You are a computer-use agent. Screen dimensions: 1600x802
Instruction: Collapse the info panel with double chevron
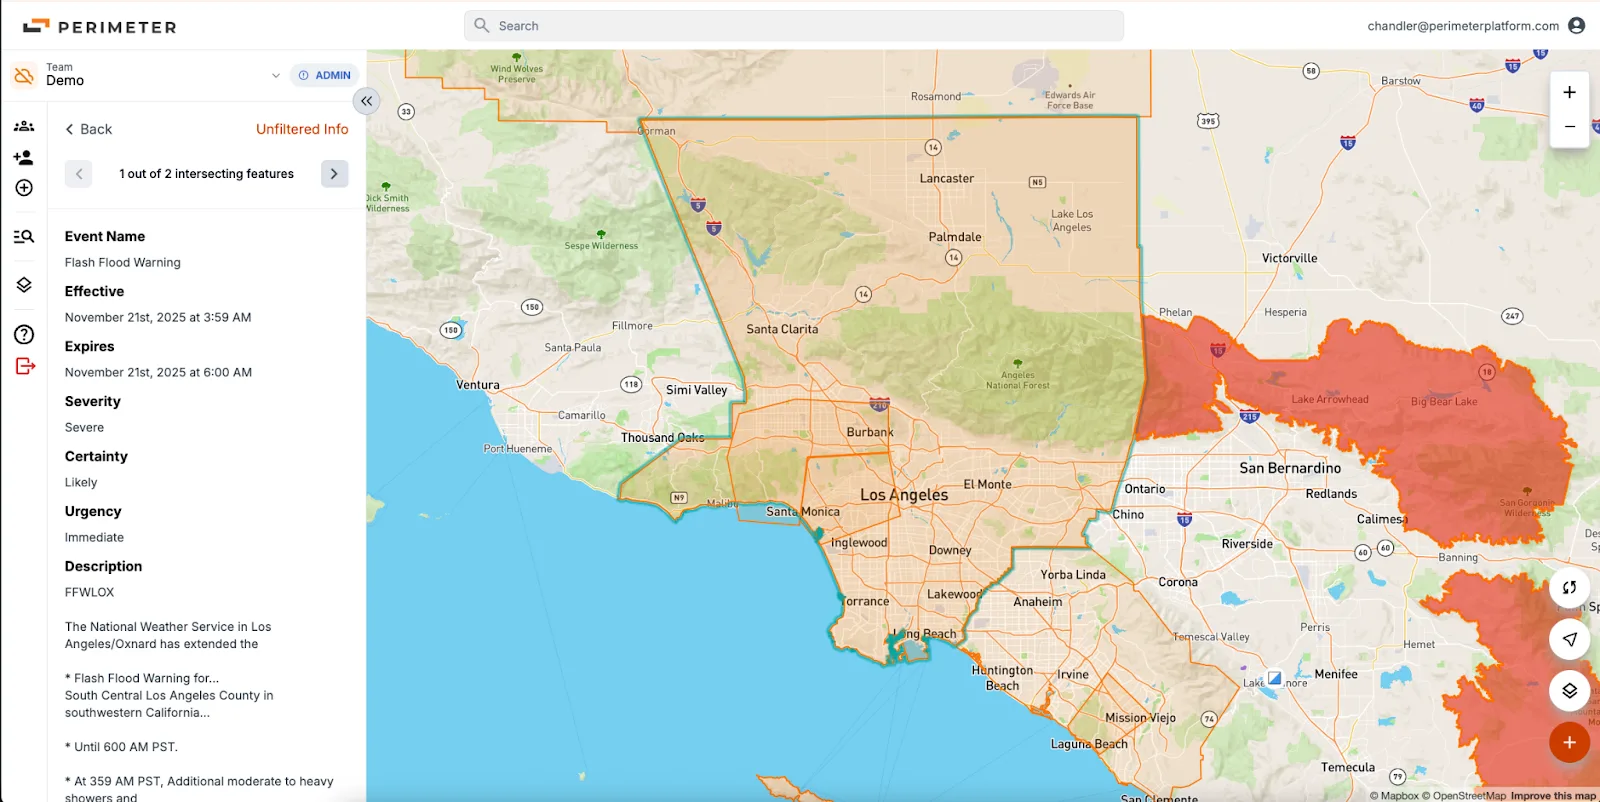[x=367, y=101]
